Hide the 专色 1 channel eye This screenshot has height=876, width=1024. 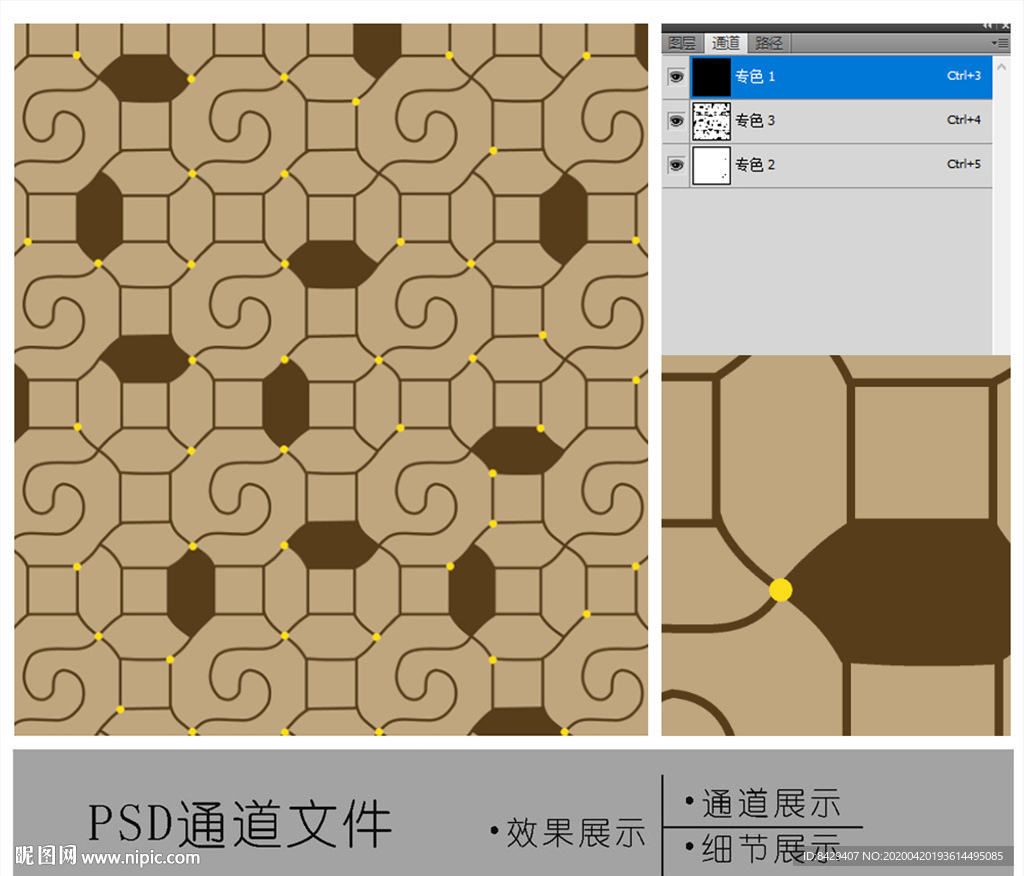click(x=676, y=77)
